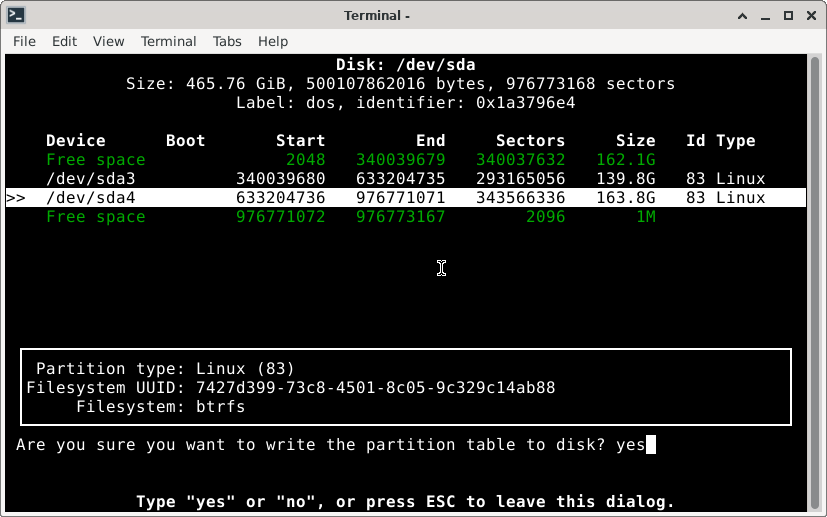This screenshot has height=517, width=827.
Task: Click the Device column header
Action: click(75, 141)
